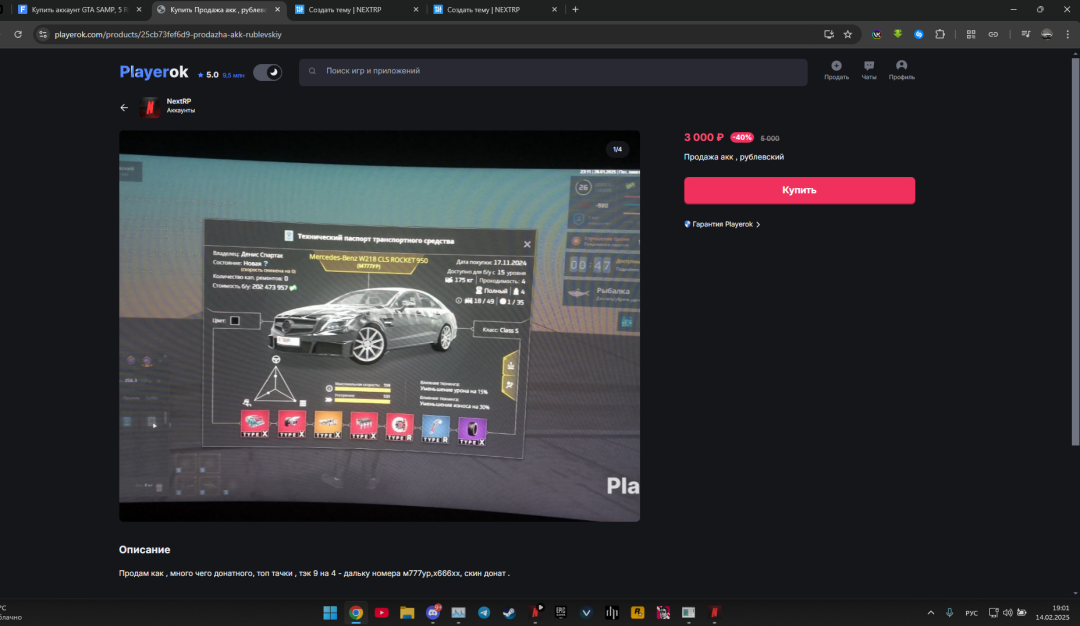Show hidden system tray icons
This screenshot has height=626, width=1080.
tap(931, 612)
